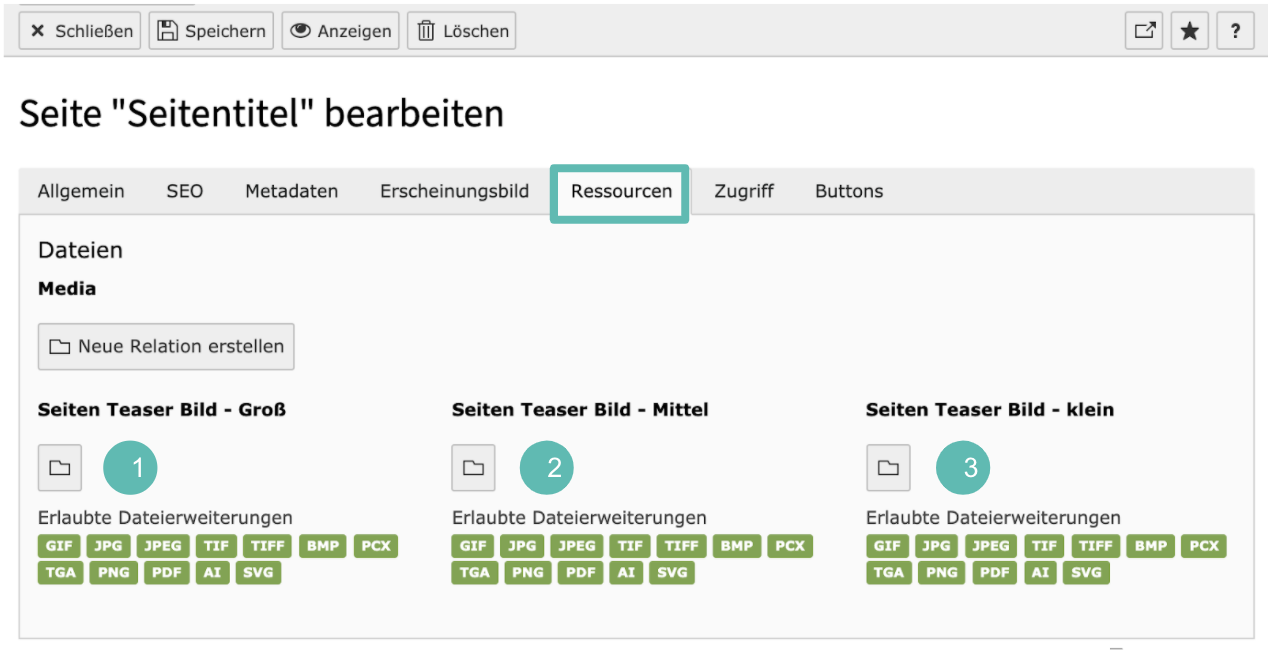View page with Anzeigen button

pyautogui.click(x=340, y=31)
